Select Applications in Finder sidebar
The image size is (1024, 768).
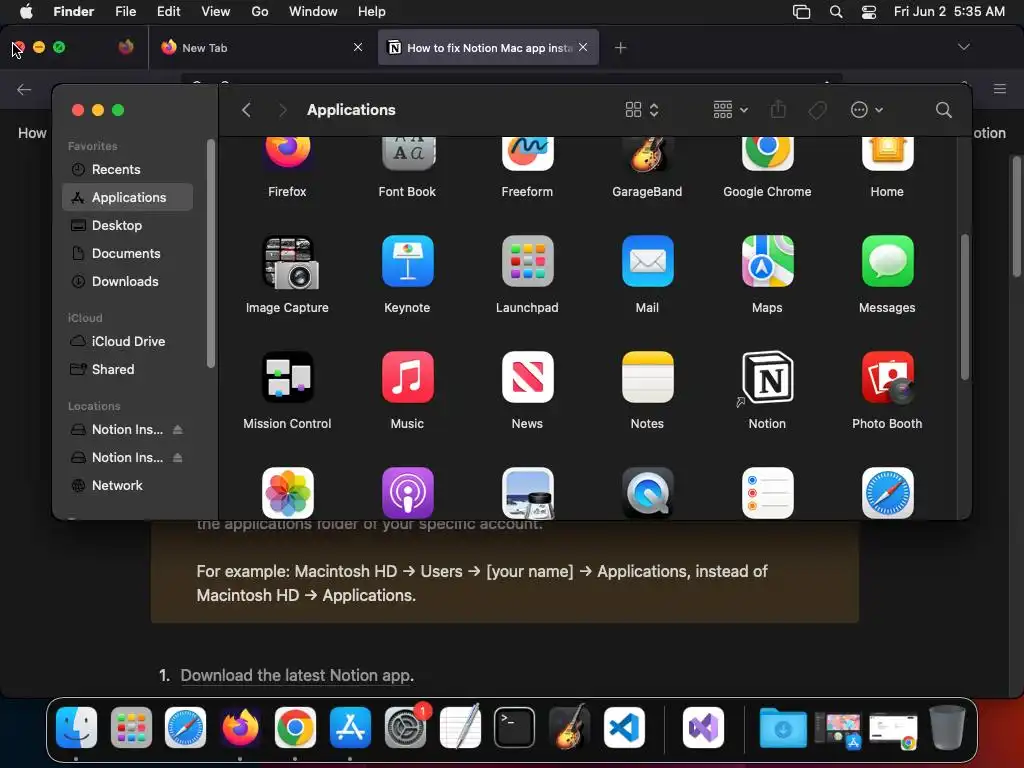[x=127, y=197]
